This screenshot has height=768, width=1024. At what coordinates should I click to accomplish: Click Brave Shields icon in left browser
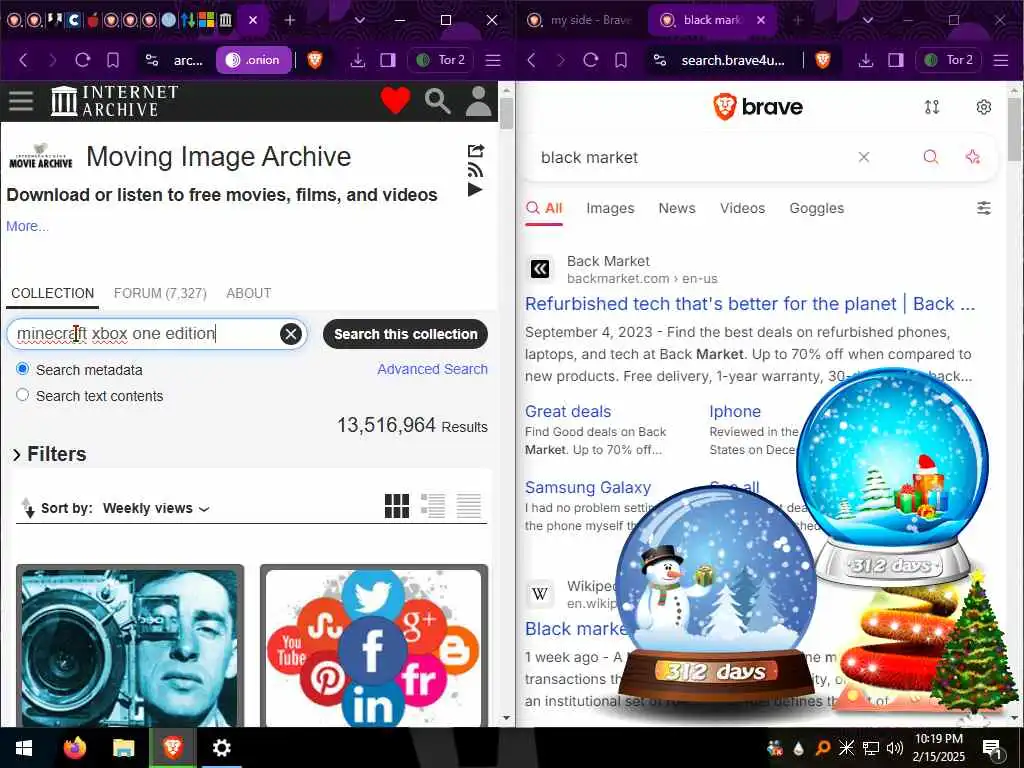click(x=315, y=60)
